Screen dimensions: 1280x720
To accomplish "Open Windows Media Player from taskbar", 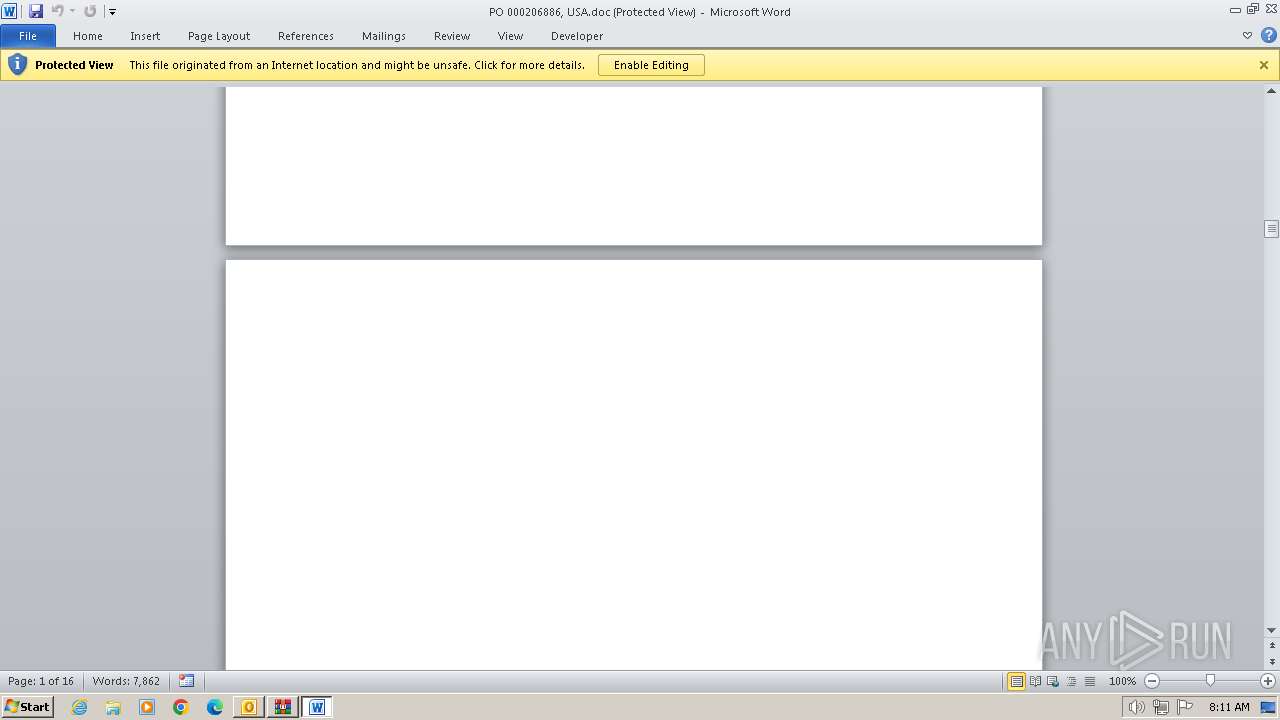I will pos(147,707).
